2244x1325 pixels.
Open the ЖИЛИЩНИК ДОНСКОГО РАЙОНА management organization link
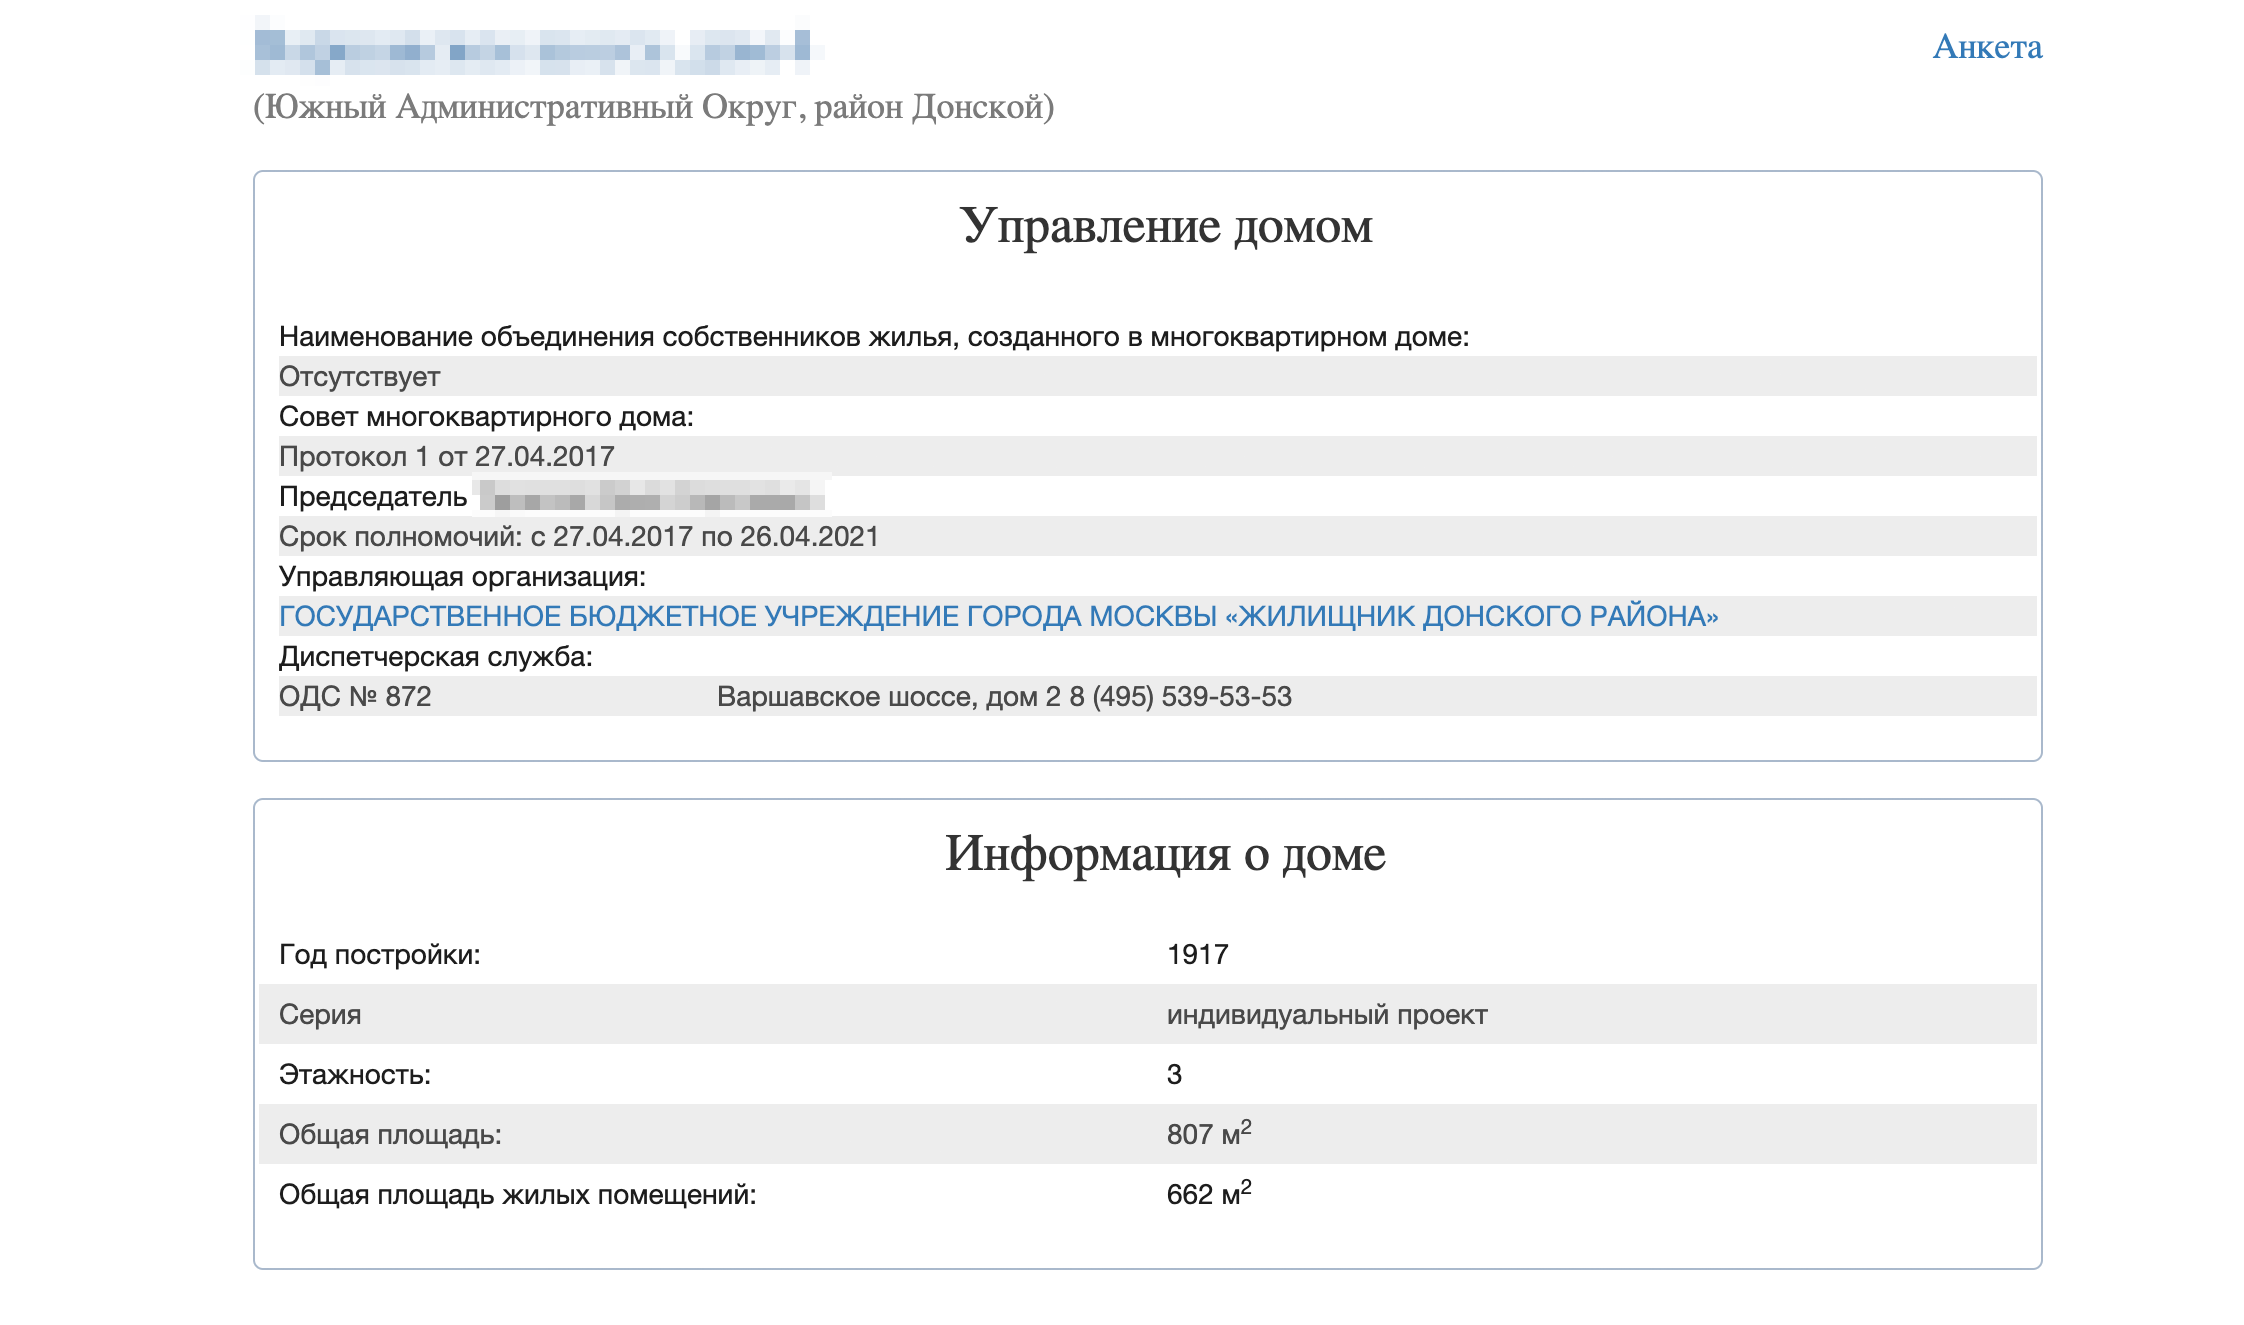point(998,616)
